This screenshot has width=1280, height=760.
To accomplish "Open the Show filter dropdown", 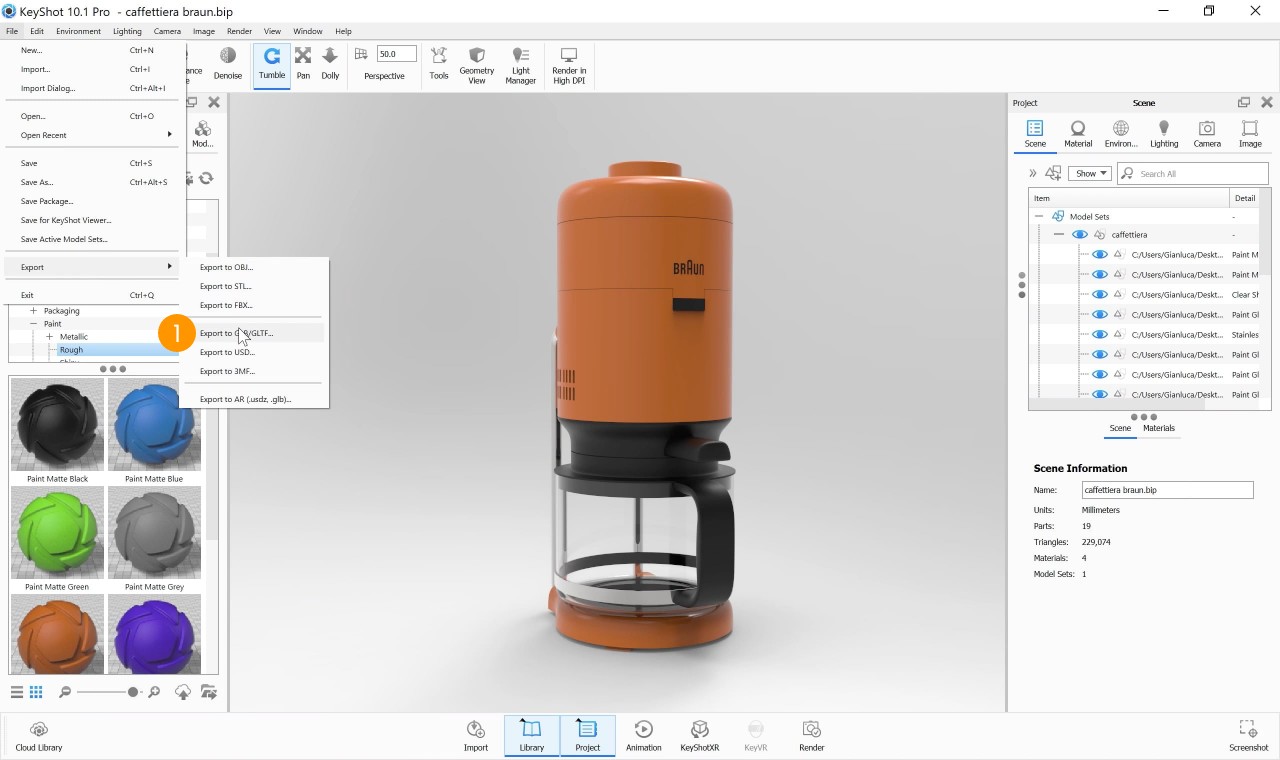I will coord(1090,172).
